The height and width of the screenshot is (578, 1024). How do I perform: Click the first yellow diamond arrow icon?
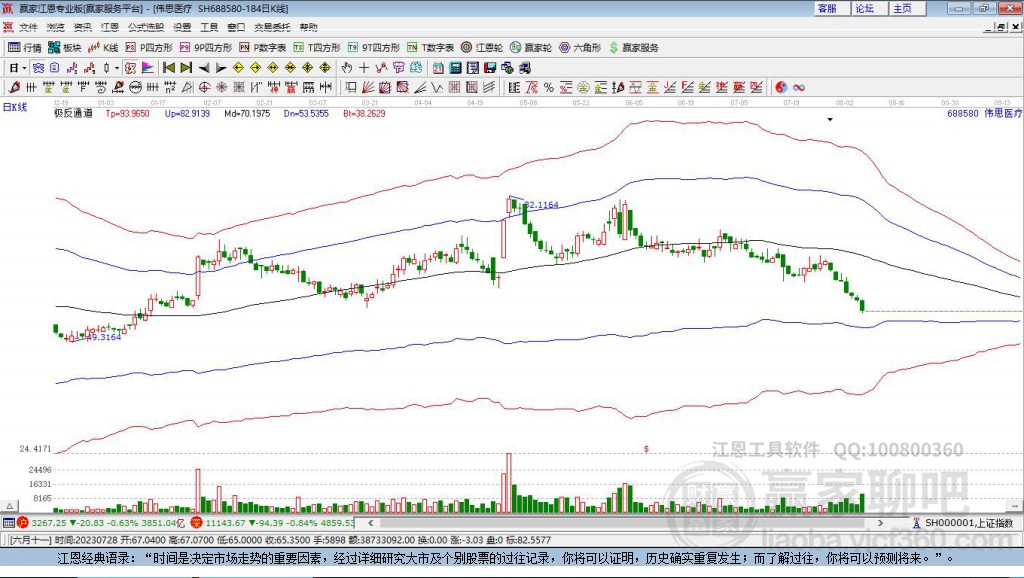238,68
